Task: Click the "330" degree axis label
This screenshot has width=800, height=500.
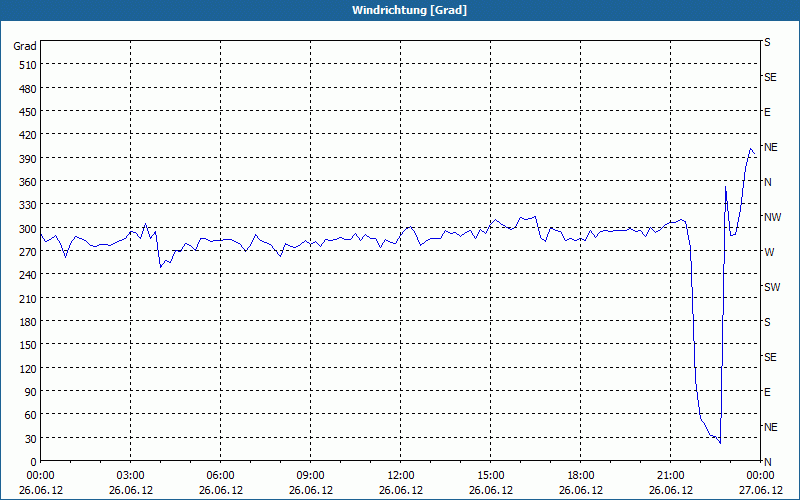Action: pyautogui.click(x=29, y=205)
